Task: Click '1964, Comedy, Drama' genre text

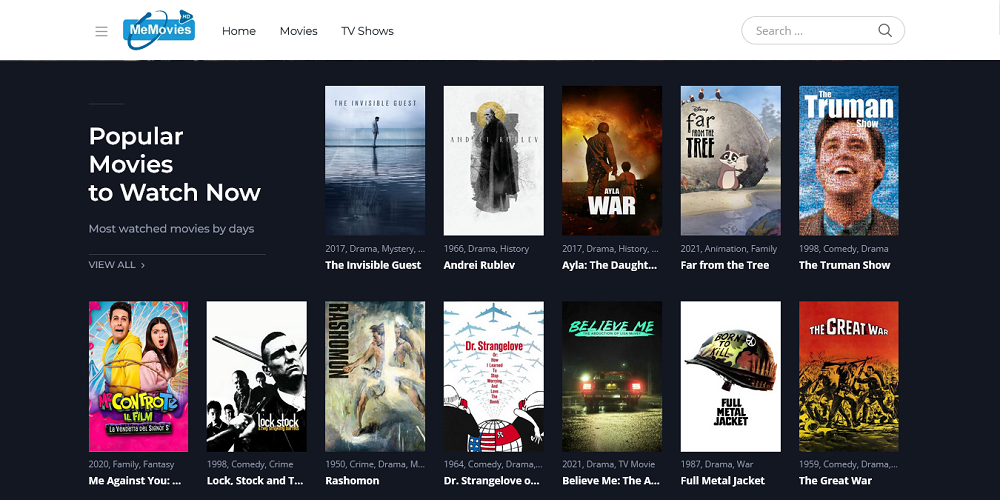Action: point(494,464)
